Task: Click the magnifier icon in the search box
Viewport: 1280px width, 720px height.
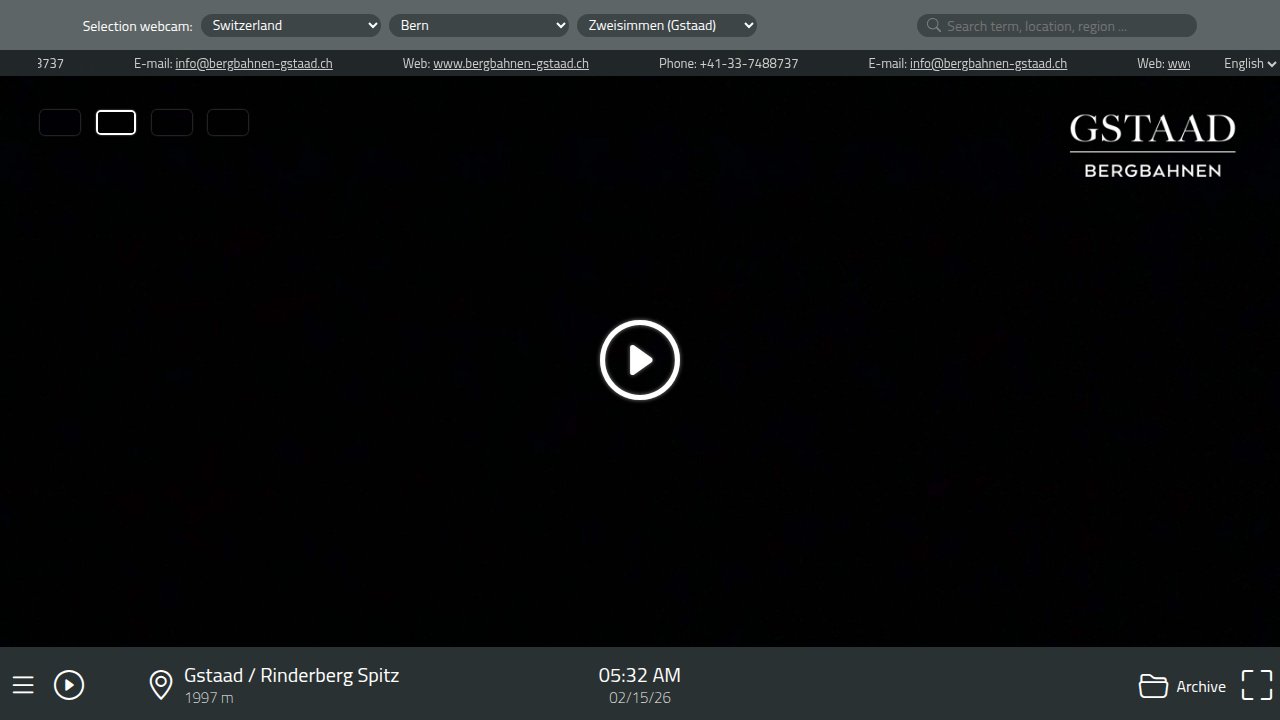Action: [x=933, y=26]
